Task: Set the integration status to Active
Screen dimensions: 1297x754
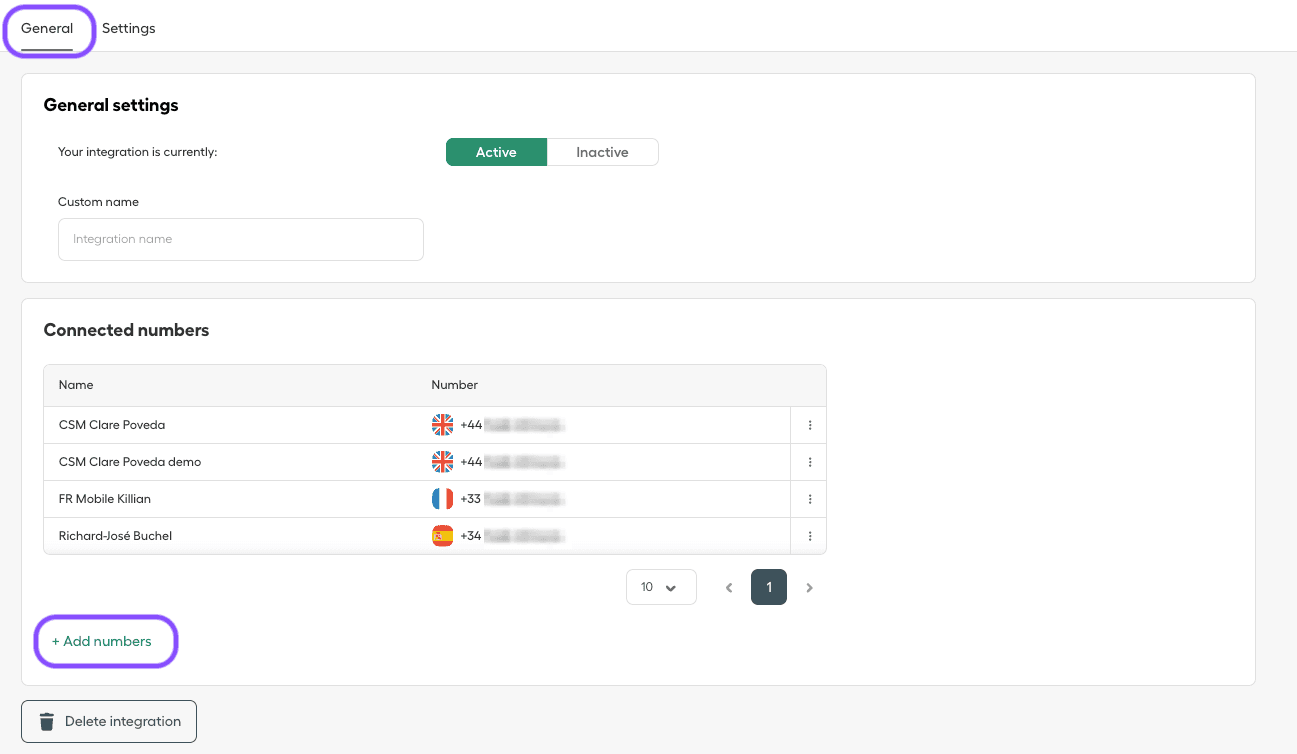Action: click(x=496, y=151)
